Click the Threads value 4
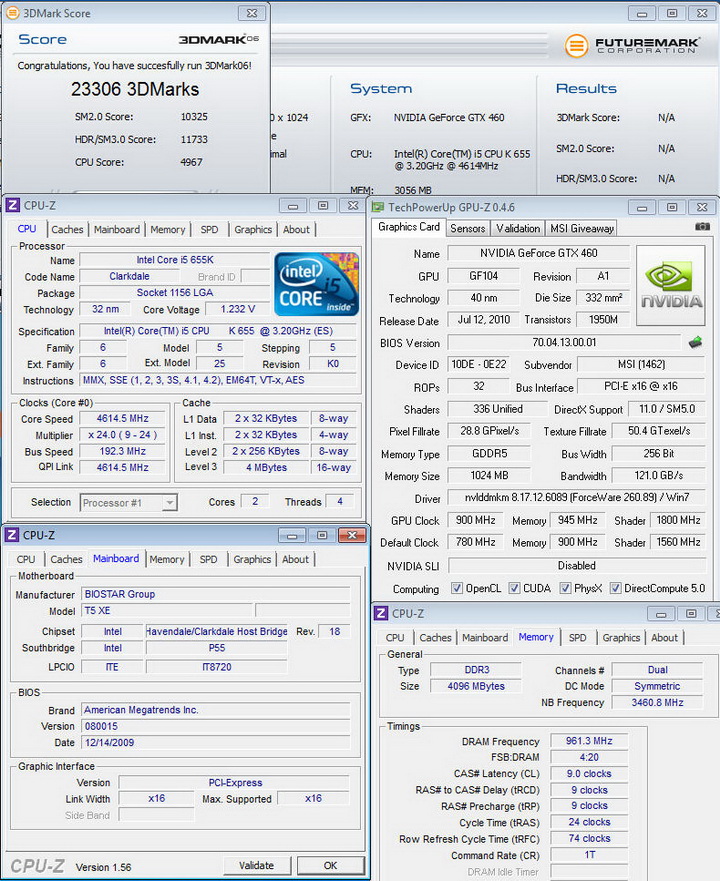Image resolution: width=720 pixels, height=881 pixels. pos(339,501)
